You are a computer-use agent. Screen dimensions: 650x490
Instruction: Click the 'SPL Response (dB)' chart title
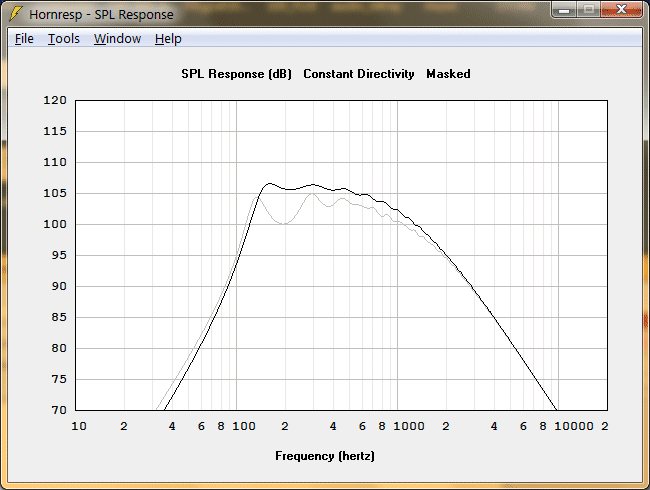pos(236,74)
